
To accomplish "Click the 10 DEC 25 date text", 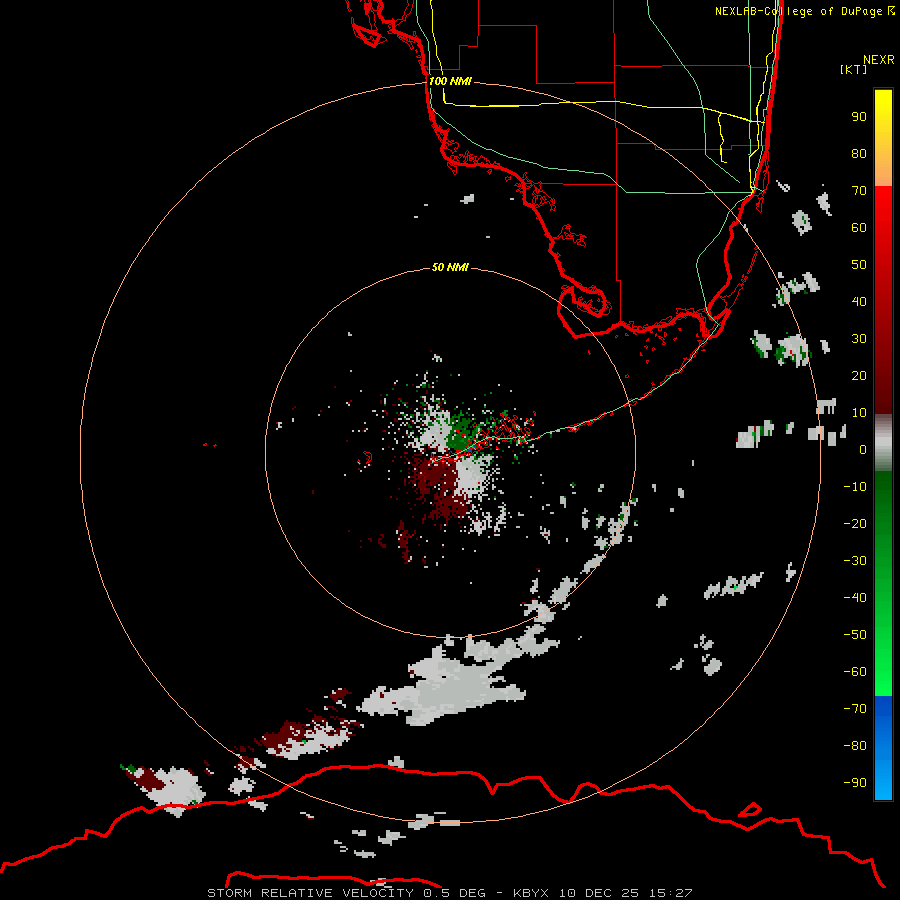I will (x=599, y=893).
